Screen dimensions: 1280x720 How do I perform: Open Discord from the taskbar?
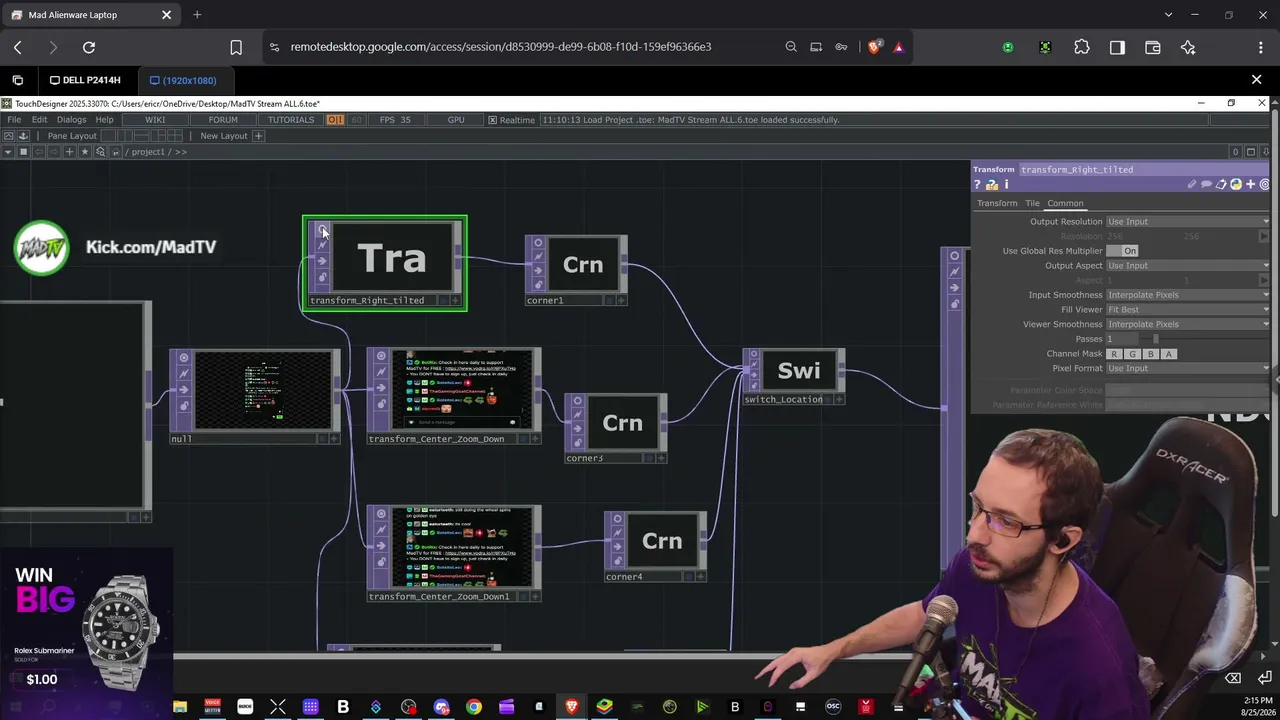441,707
